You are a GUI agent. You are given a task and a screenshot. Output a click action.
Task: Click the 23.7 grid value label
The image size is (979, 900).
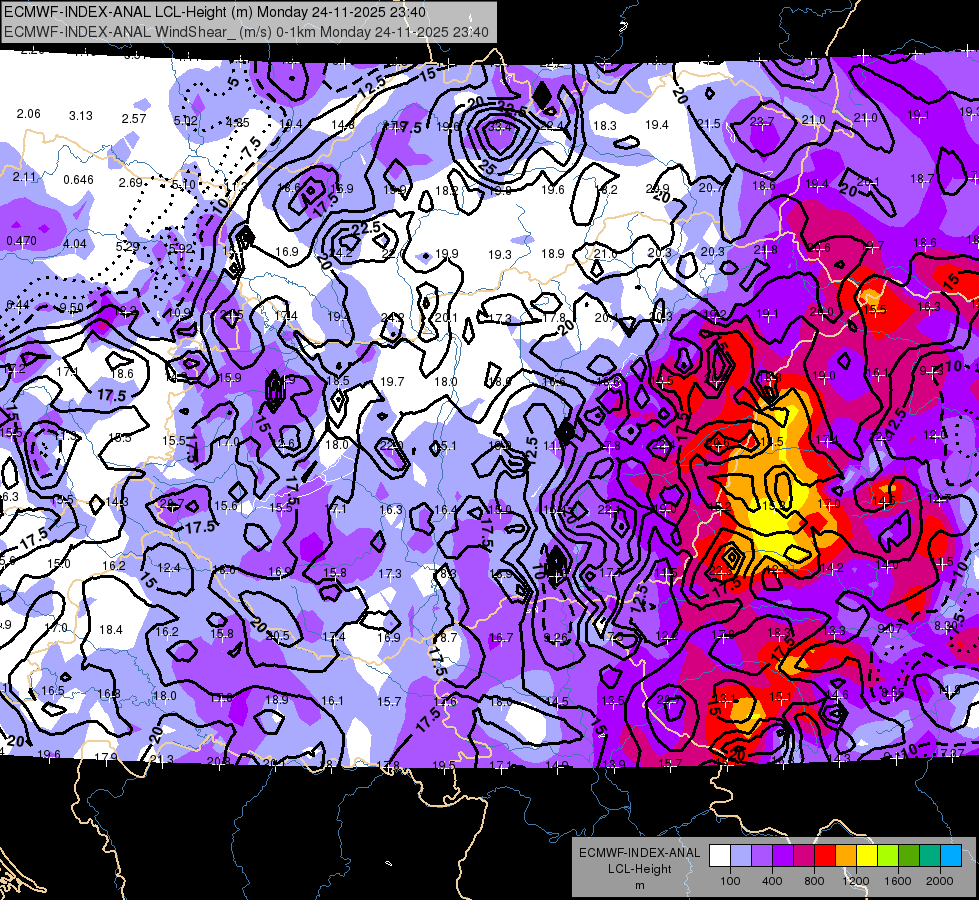(x=762, y=122)
